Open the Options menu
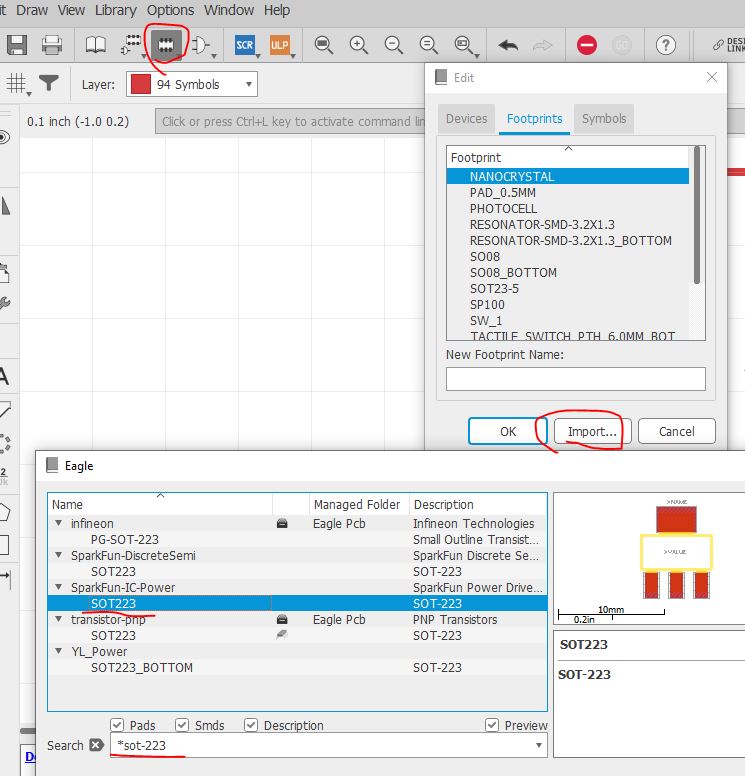 [170, 10]
